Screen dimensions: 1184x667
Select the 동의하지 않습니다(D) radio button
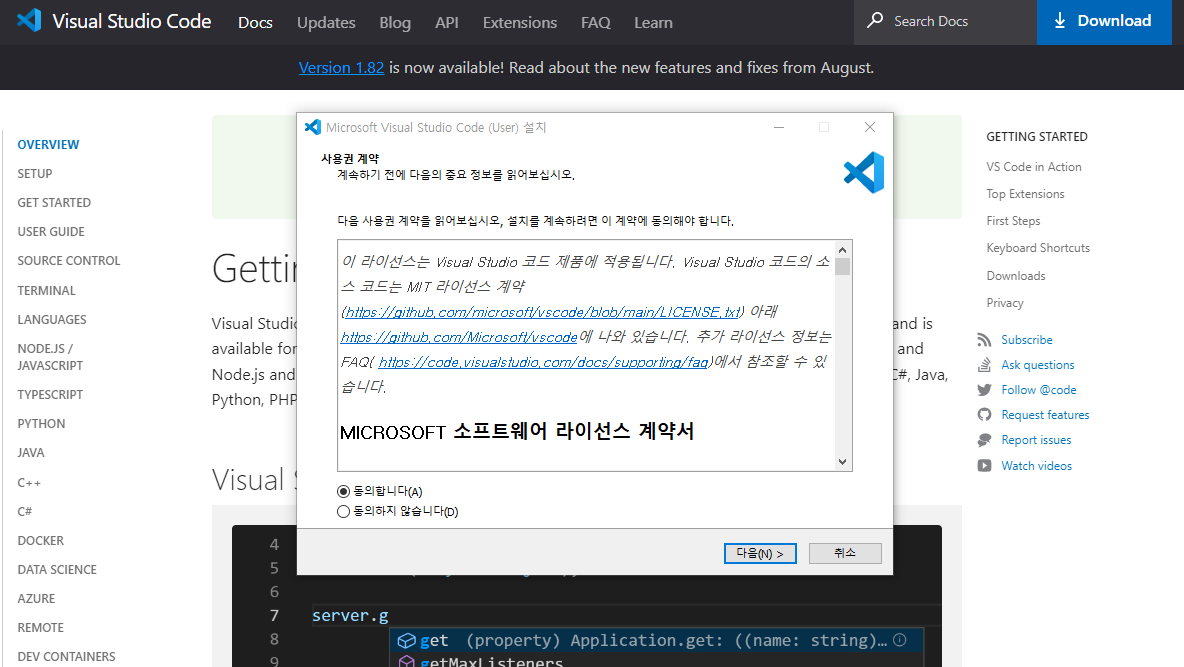(x=344, y=511)
